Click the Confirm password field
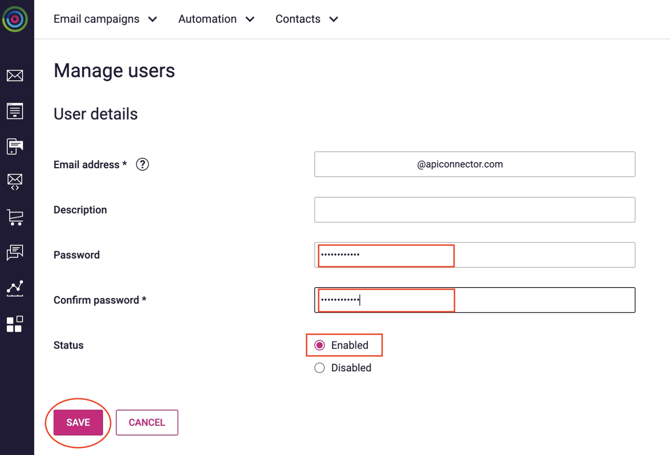The width and height of the screenshot is (670, 455). tap(474, 300)
